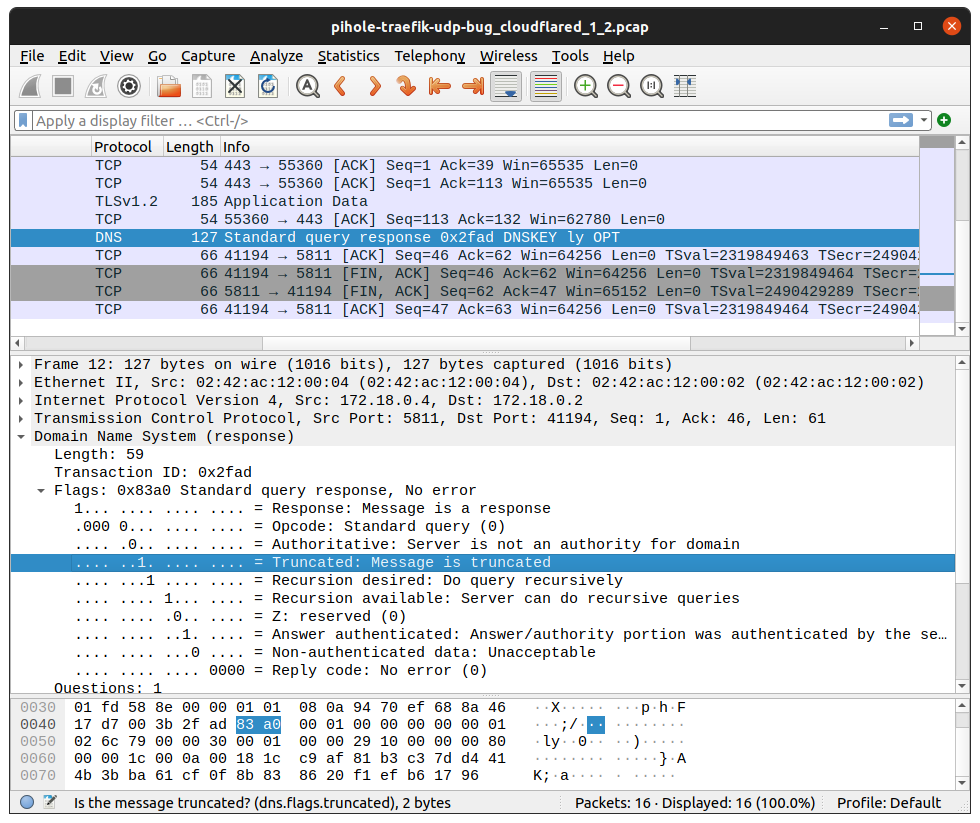Click the stop capture square icon
The width and height of the screenshot is (980, 823).
tap(63, 86)
